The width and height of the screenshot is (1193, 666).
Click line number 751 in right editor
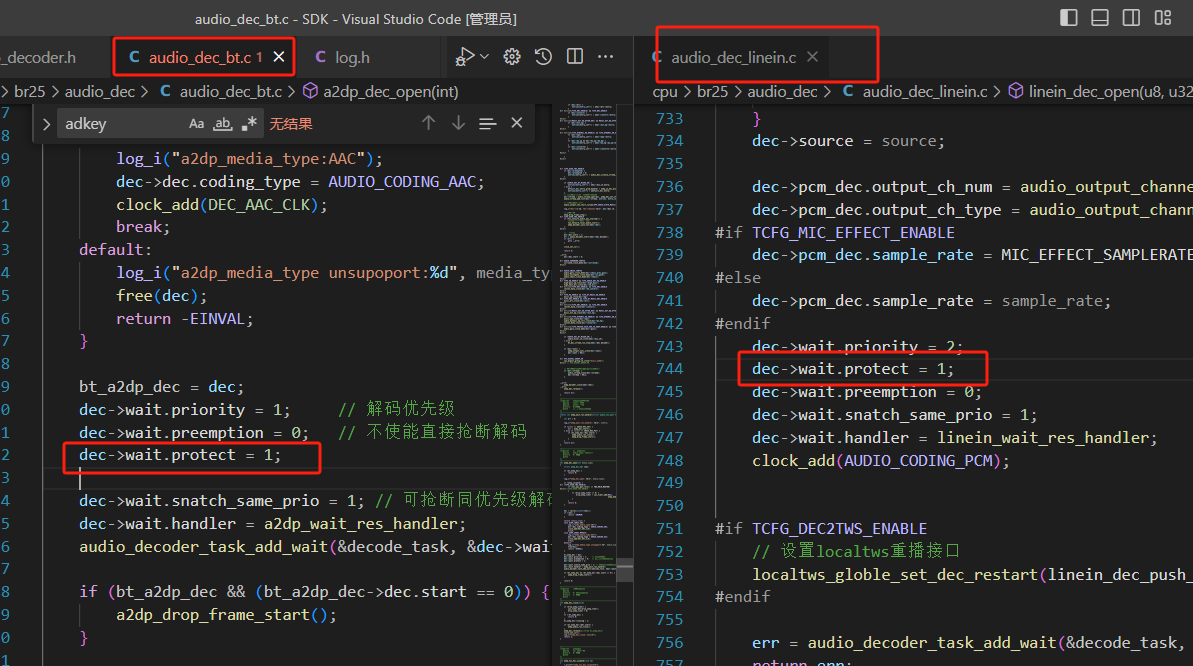coord(670,529)
